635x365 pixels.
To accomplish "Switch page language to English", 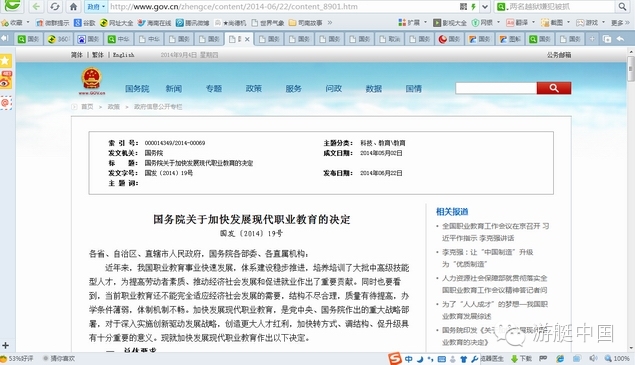I will point(124,55).
